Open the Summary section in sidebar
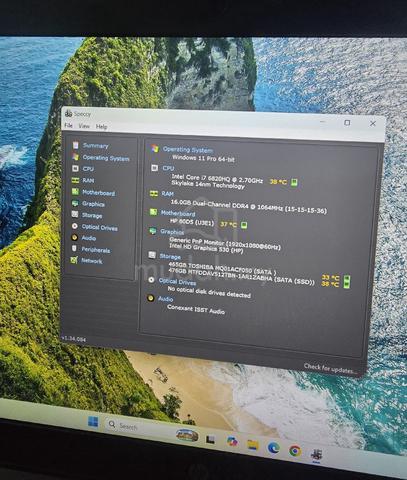This screenshot has height=480, width=407. [91, 145]
